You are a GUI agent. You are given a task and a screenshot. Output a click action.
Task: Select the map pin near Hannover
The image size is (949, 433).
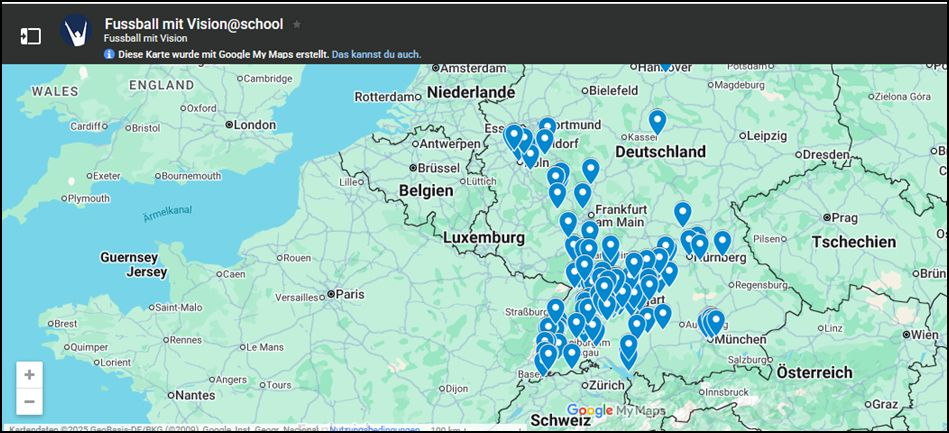tap(665, 65)
